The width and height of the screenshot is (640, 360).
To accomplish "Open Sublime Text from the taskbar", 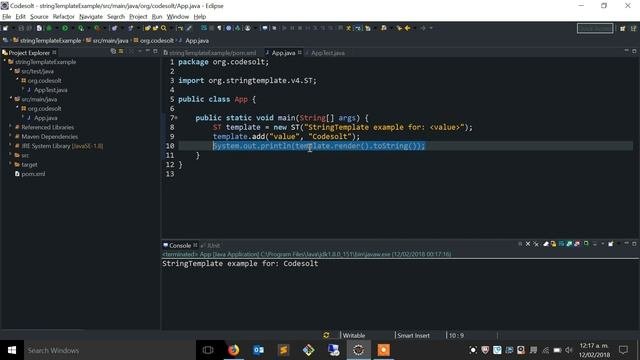I will [x=283, y=350].
